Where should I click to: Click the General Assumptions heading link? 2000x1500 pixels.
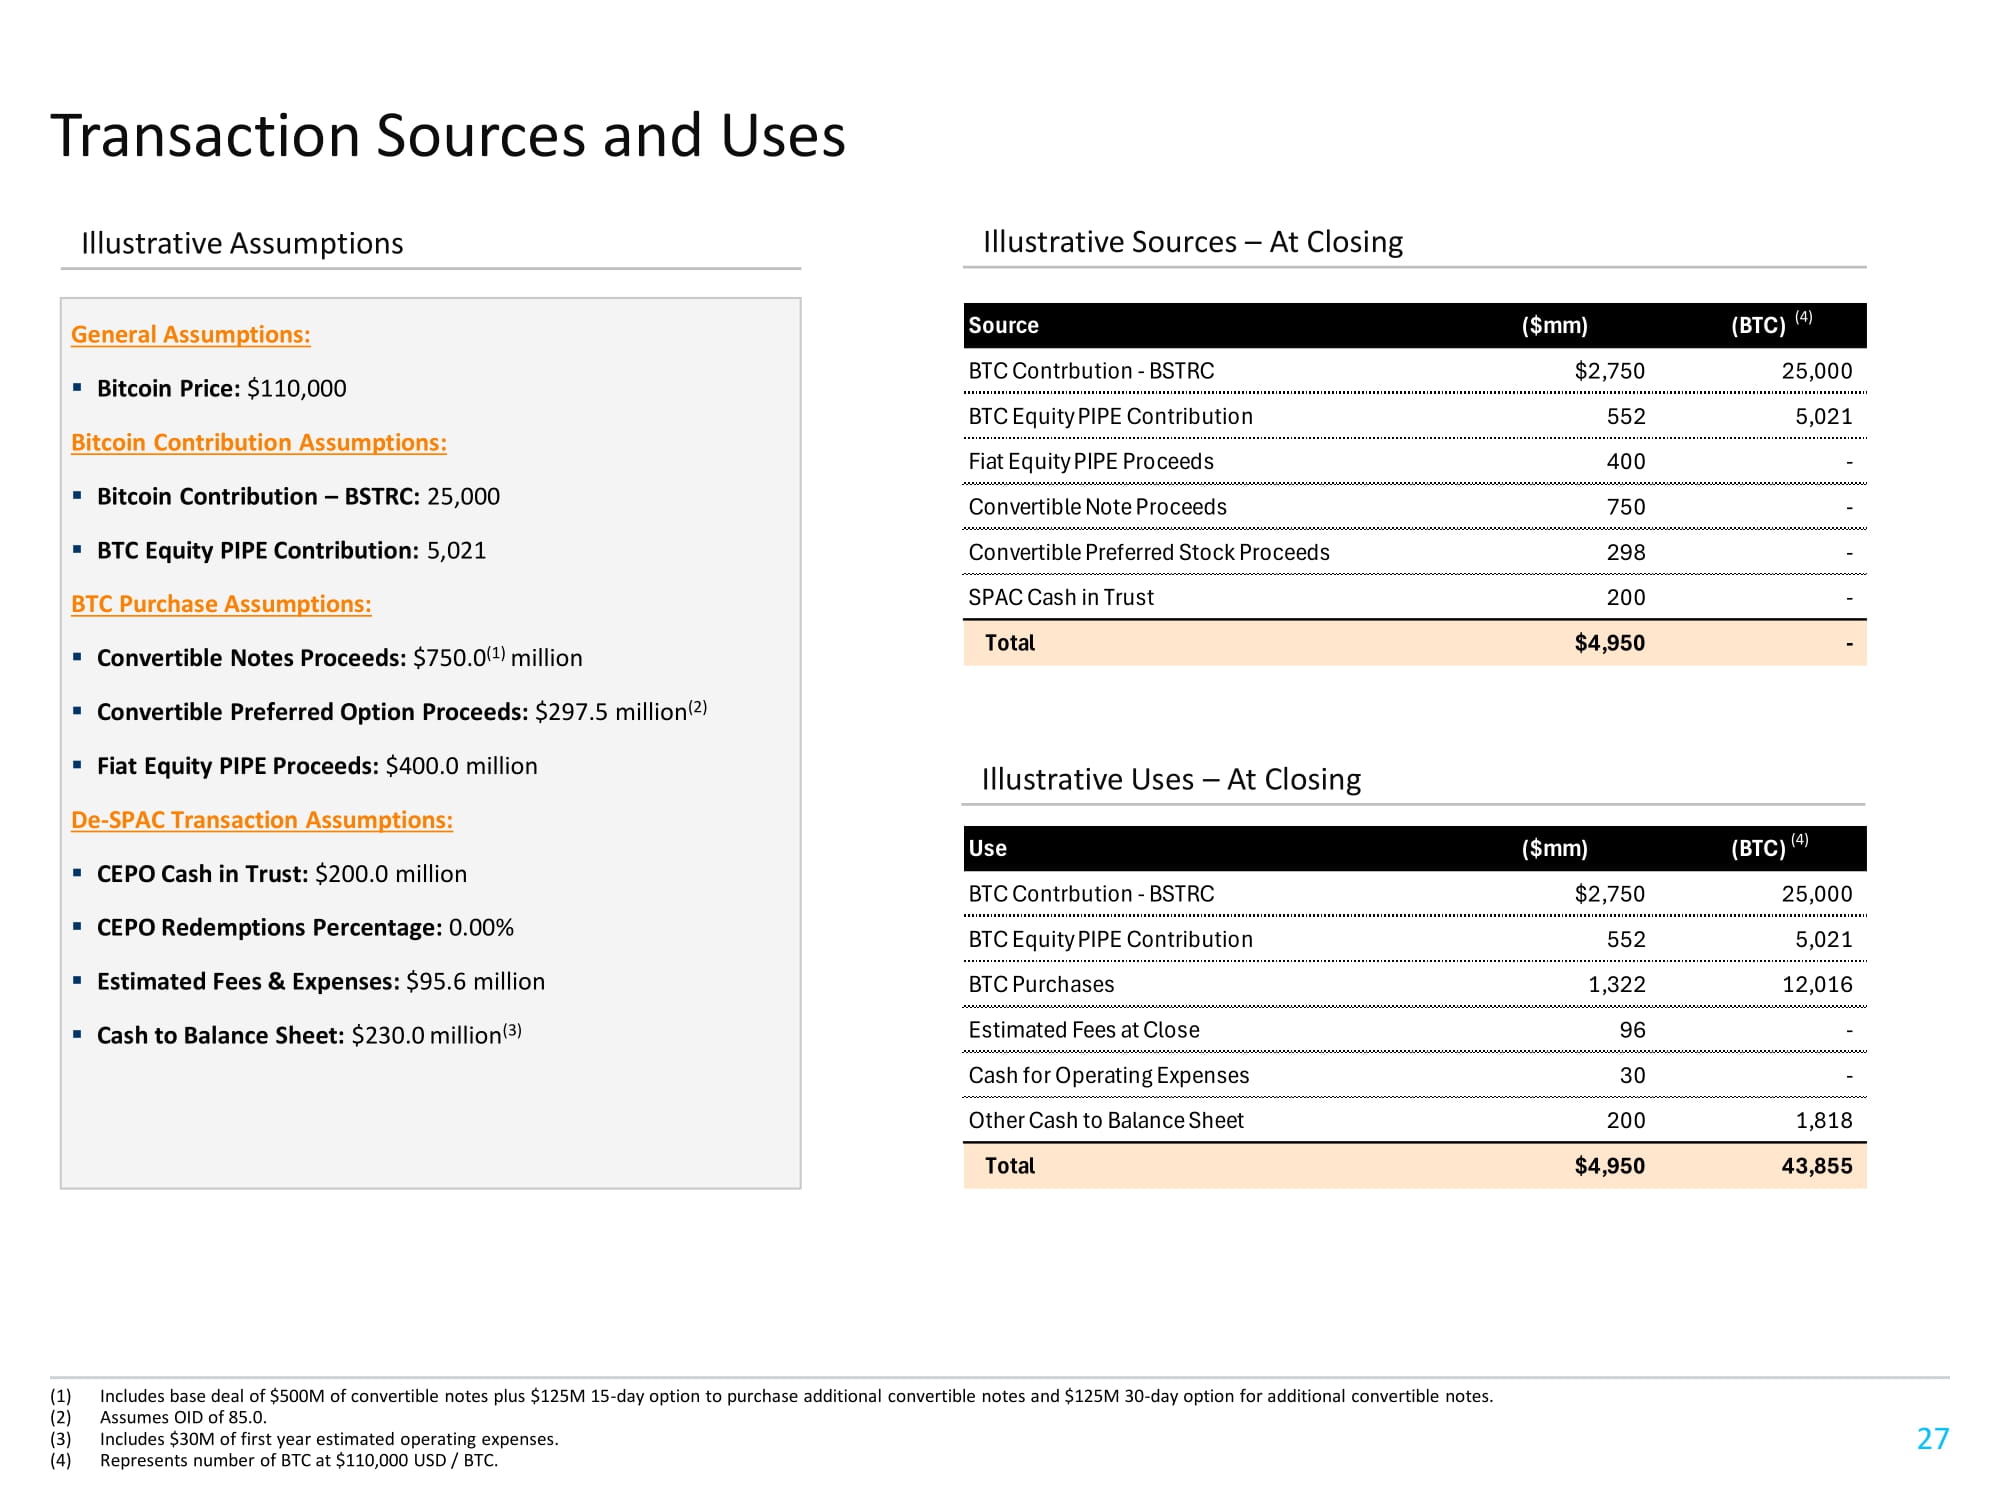190,335
